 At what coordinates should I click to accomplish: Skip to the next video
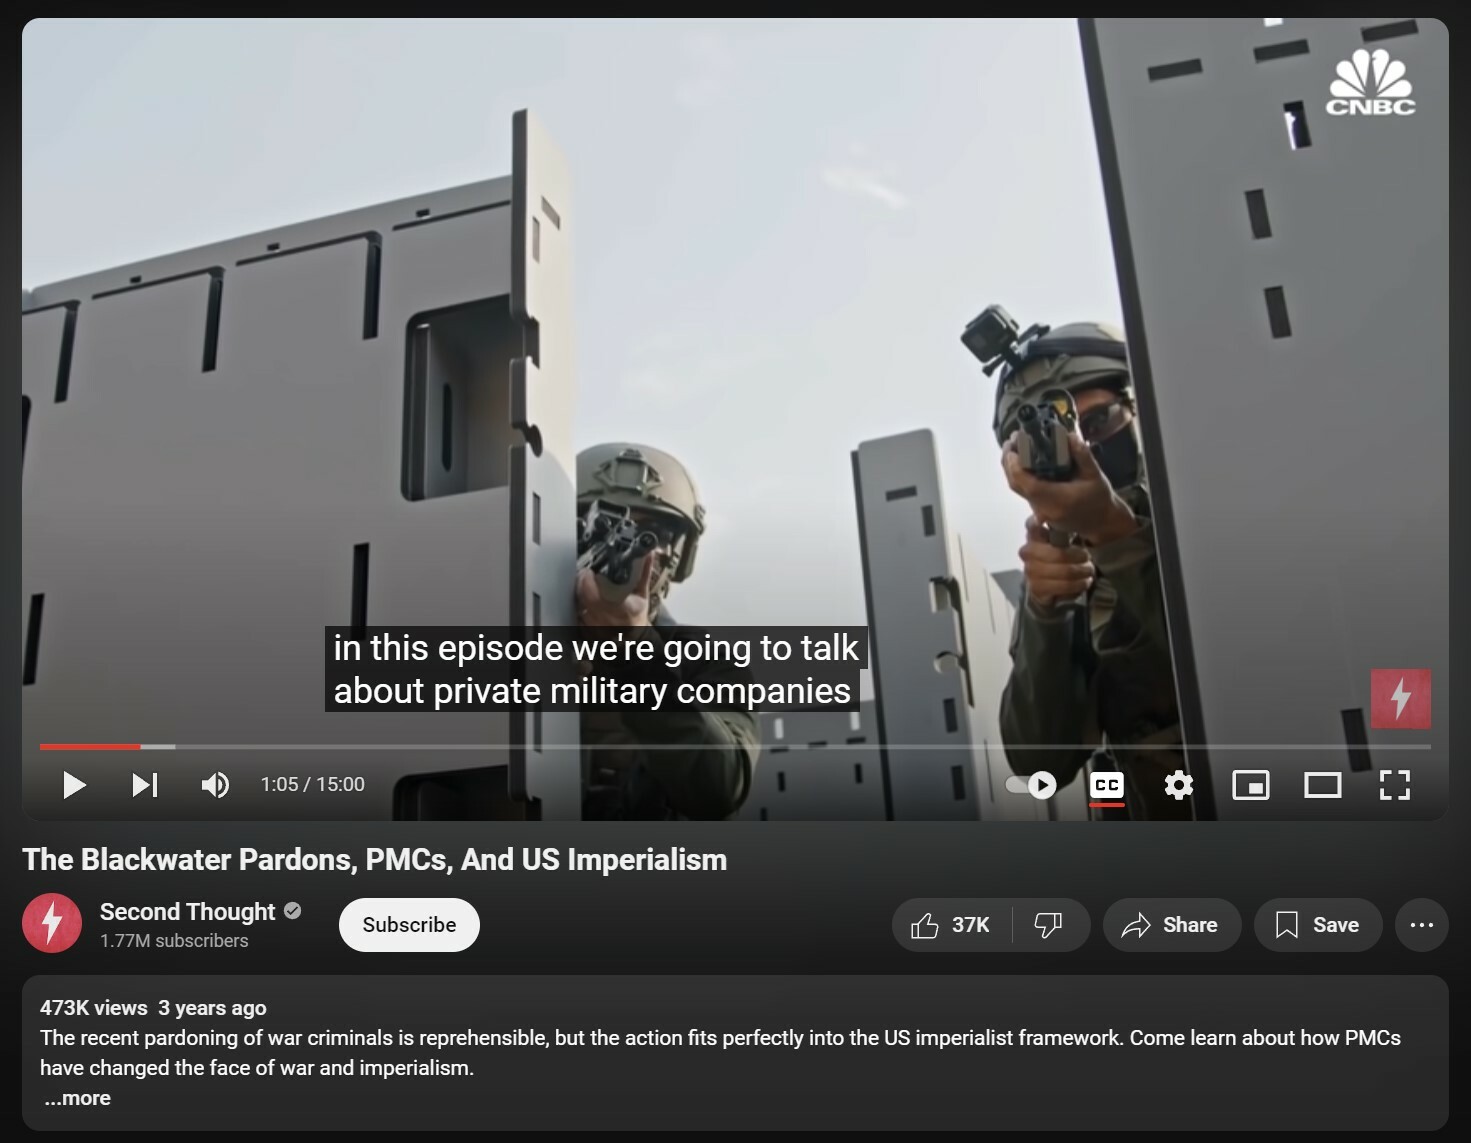tap(145, 785)
